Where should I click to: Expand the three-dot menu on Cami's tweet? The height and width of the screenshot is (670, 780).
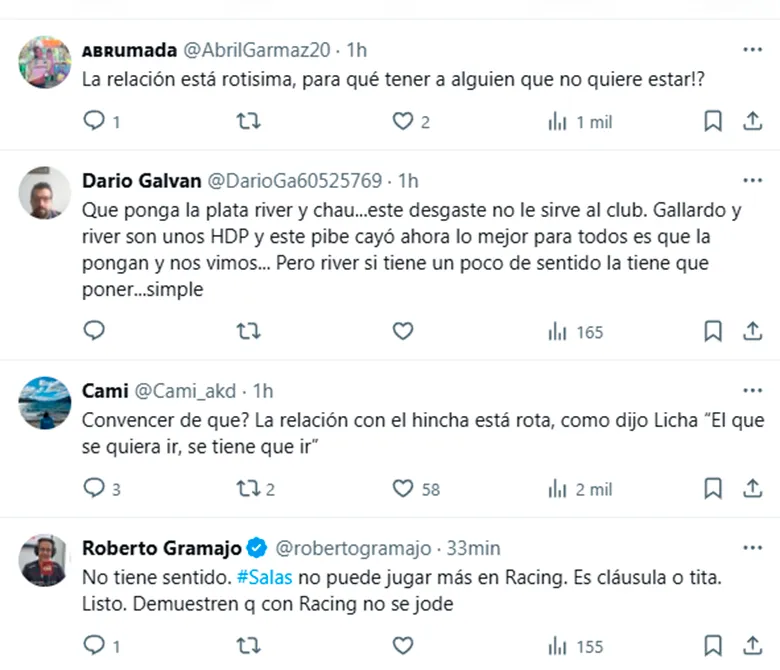[x=752, y=390]
